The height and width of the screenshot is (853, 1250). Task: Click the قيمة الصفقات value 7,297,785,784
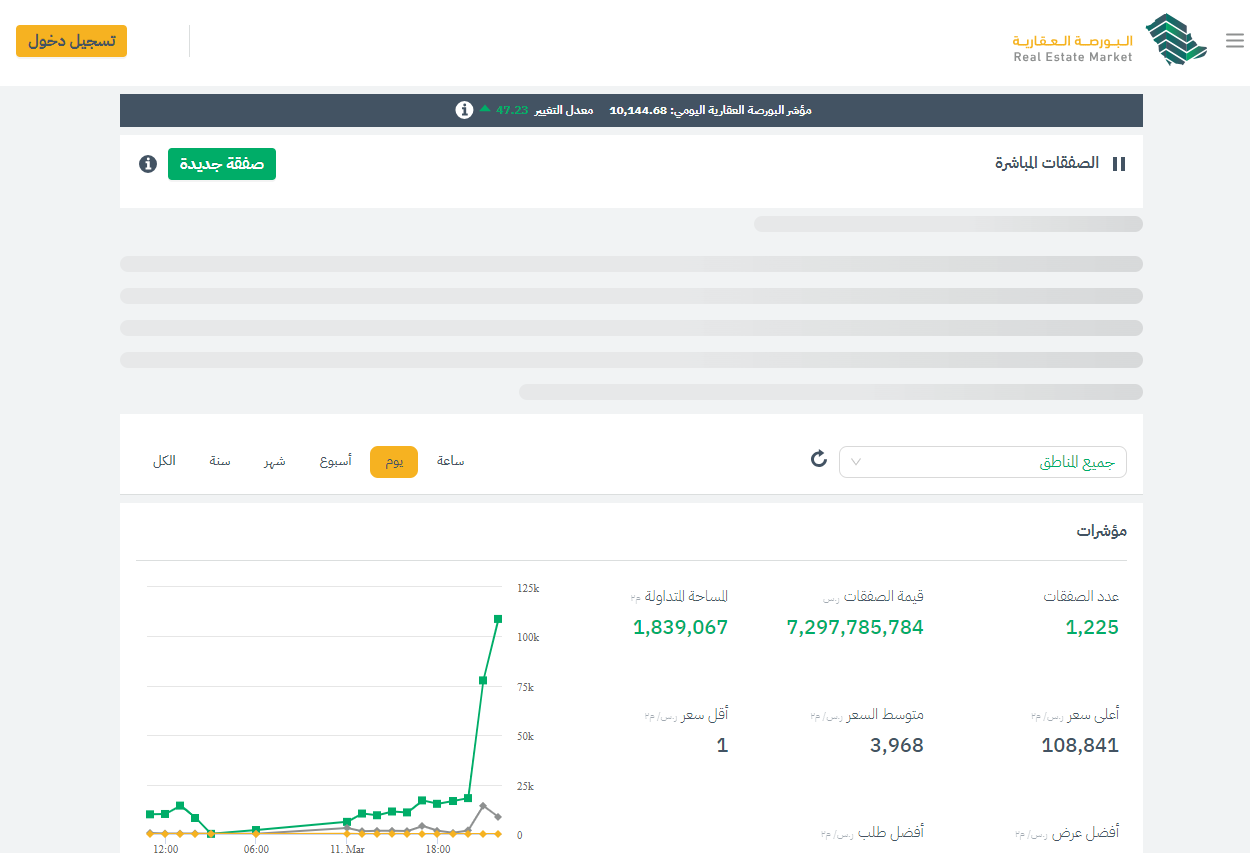point(855,628)
